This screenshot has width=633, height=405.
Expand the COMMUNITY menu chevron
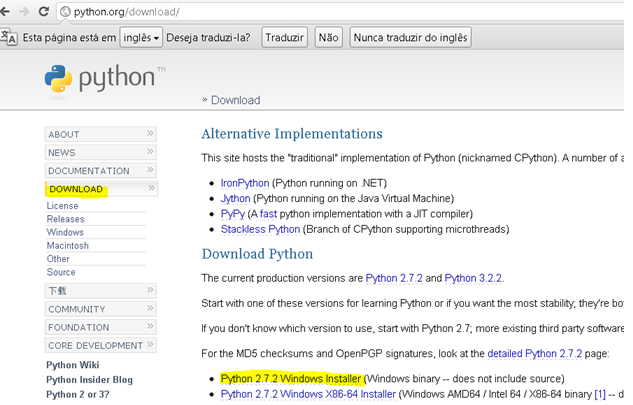coord(150,309)
